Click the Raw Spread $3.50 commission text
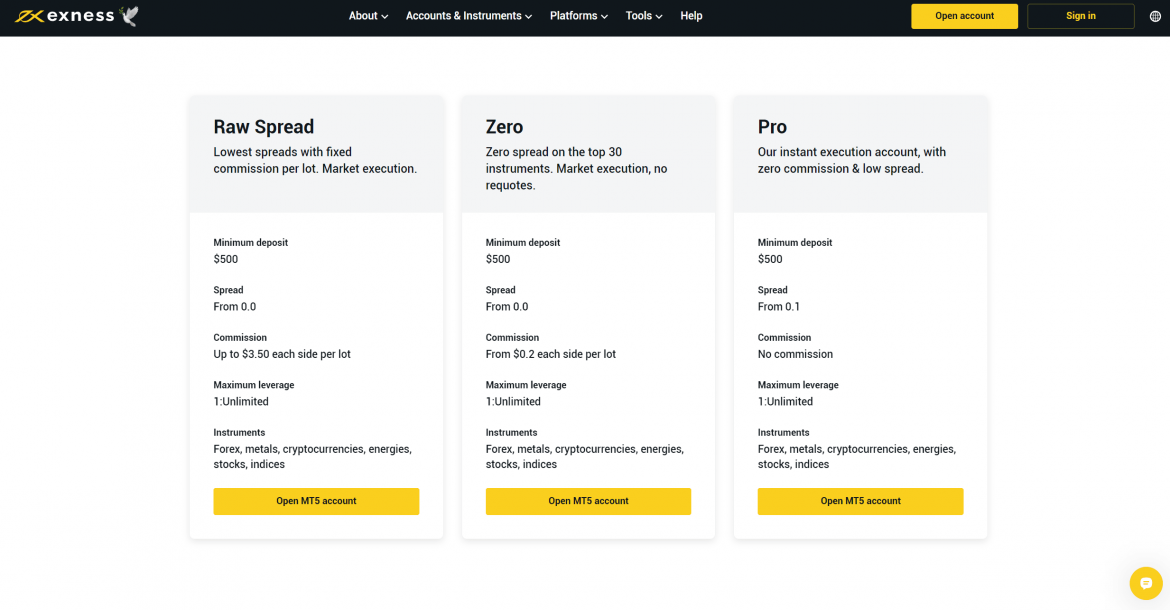The height and width of the screenshot is (610, 1170). pyautogui.click(x=282, y=354)
